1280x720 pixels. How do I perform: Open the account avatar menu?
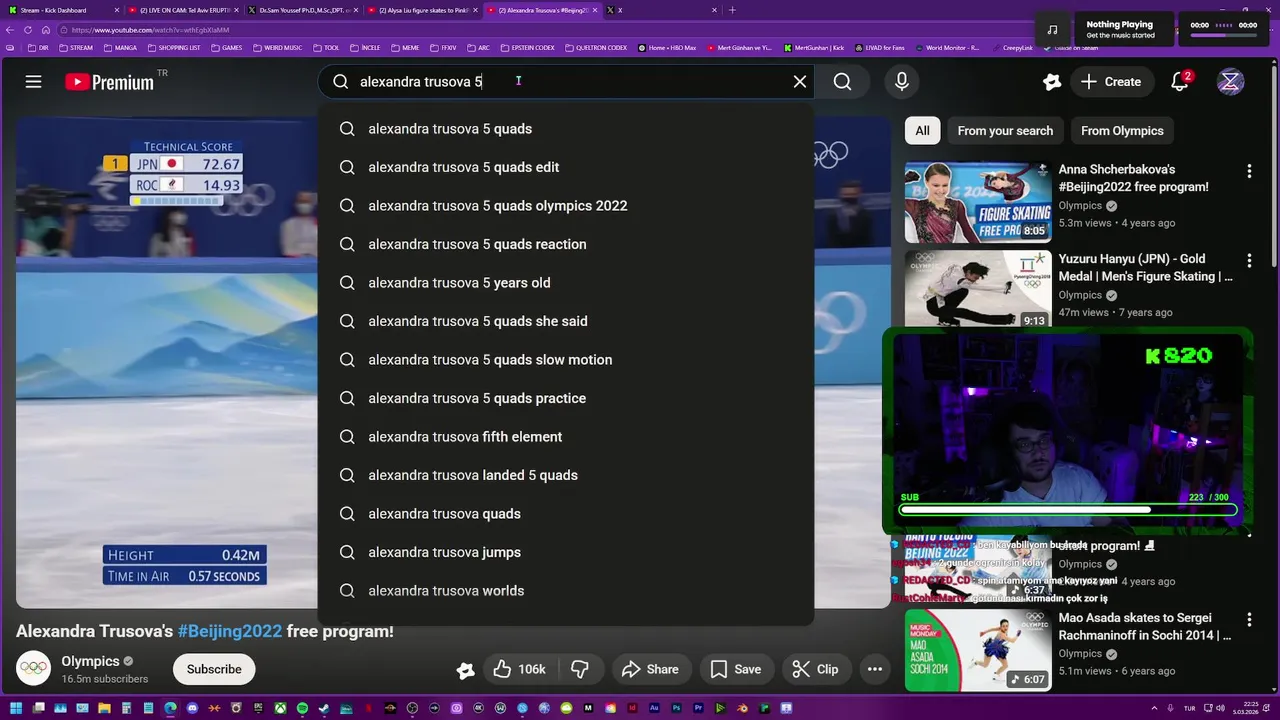tap(1230, 82)
